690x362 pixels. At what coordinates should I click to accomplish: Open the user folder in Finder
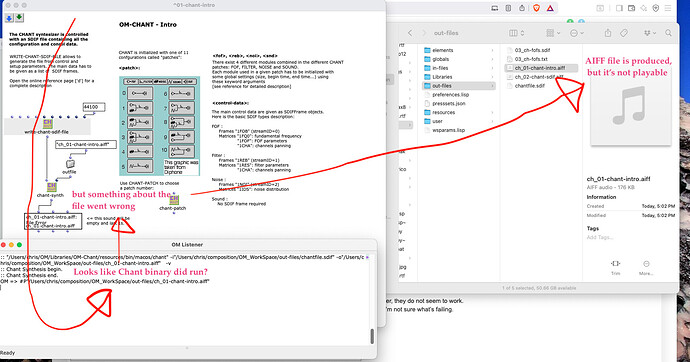pos(437,121)
